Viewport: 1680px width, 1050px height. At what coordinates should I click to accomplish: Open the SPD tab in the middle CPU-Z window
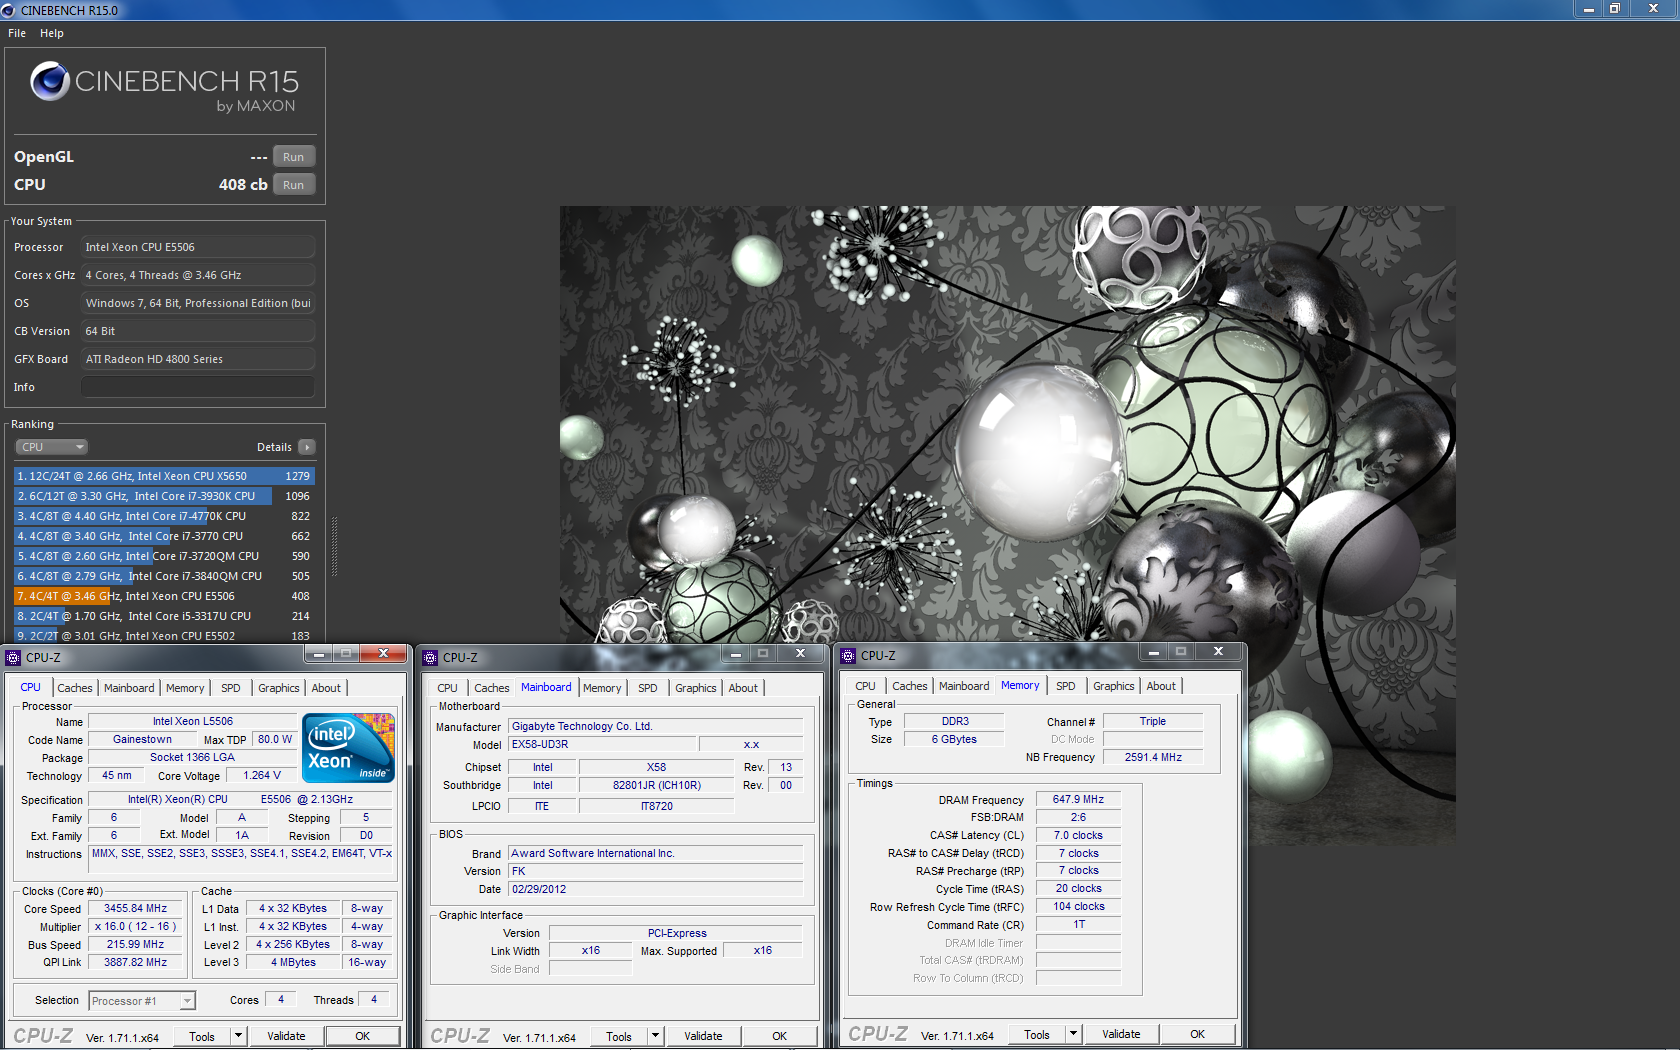tap(648, 688)
